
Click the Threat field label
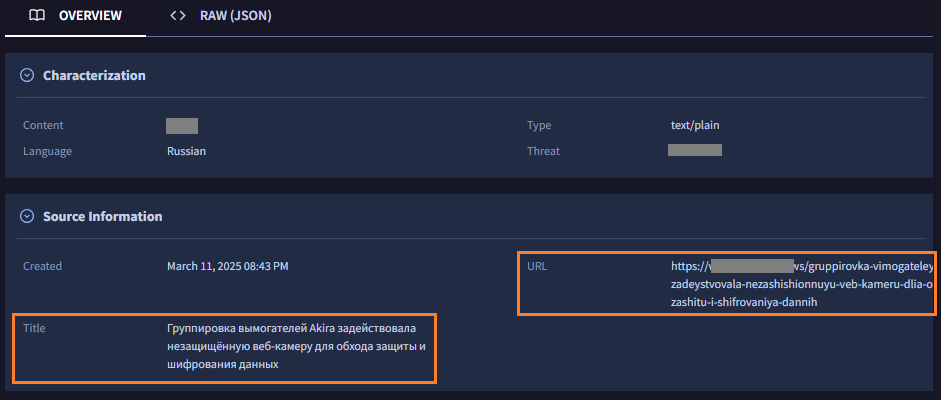(x=543, y=151)
